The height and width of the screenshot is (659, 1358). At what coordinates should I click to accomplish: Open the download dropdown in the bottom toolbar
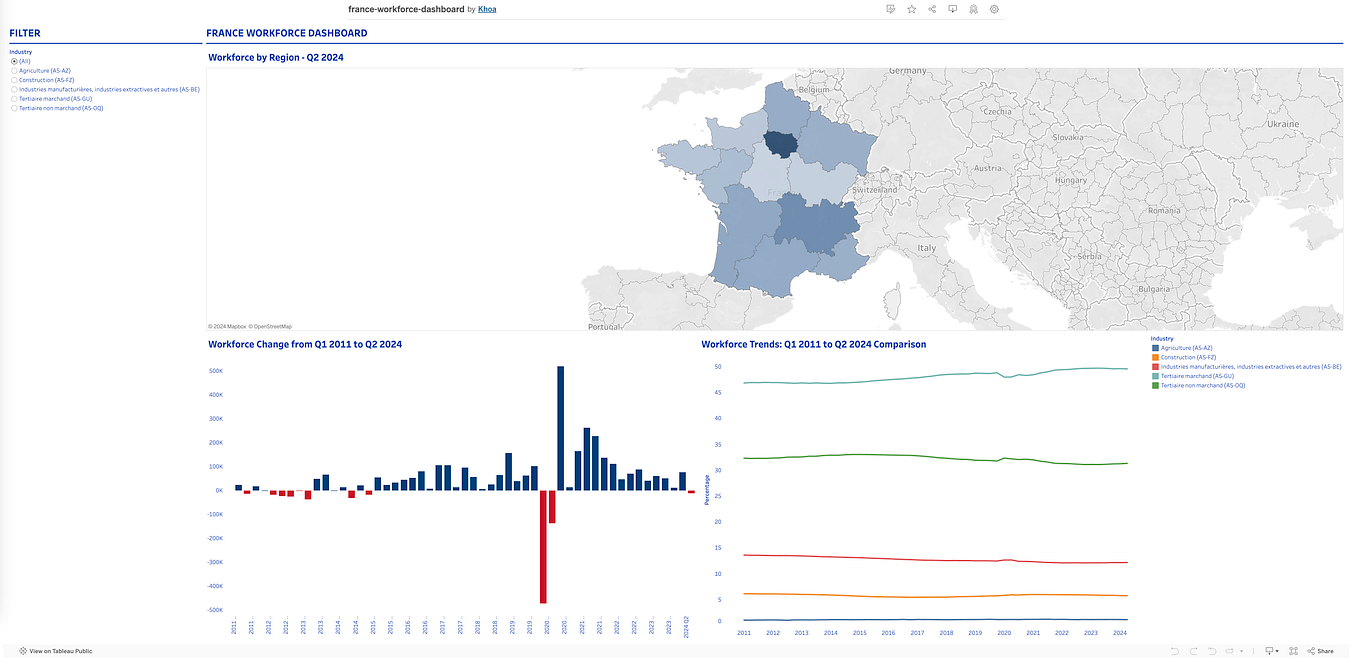click(1277, 651)
